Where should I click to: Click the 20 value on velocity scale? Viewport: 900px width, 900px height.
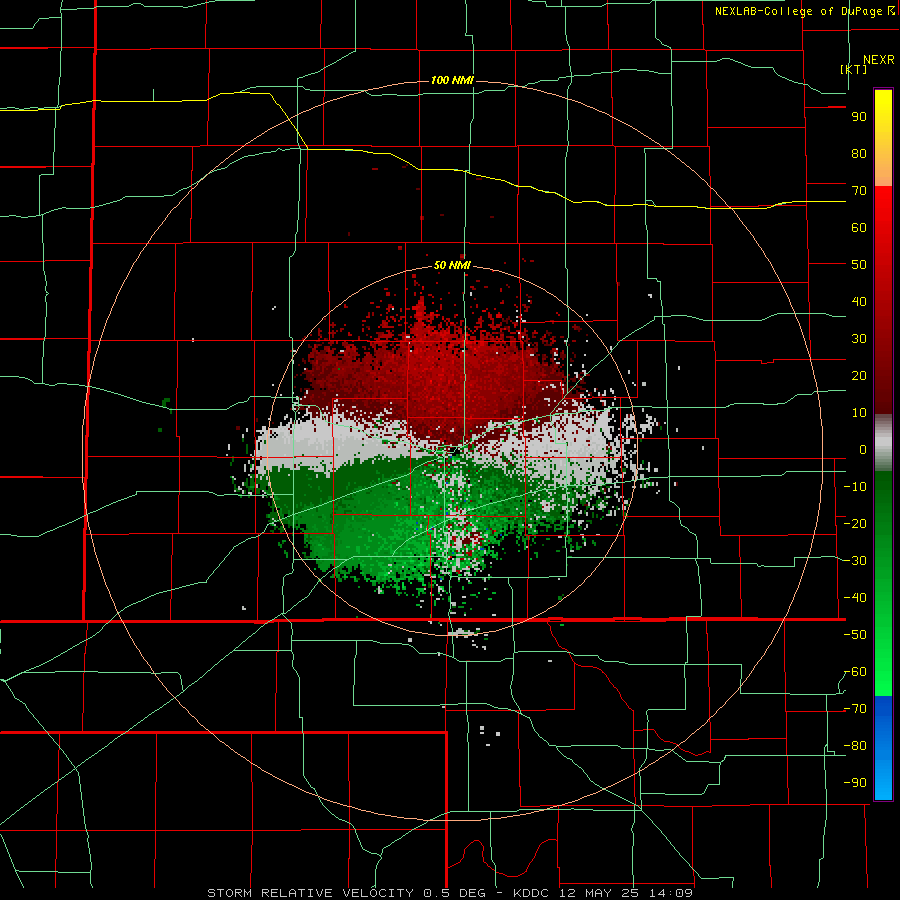pyautogui.click(x=859, y=376)
